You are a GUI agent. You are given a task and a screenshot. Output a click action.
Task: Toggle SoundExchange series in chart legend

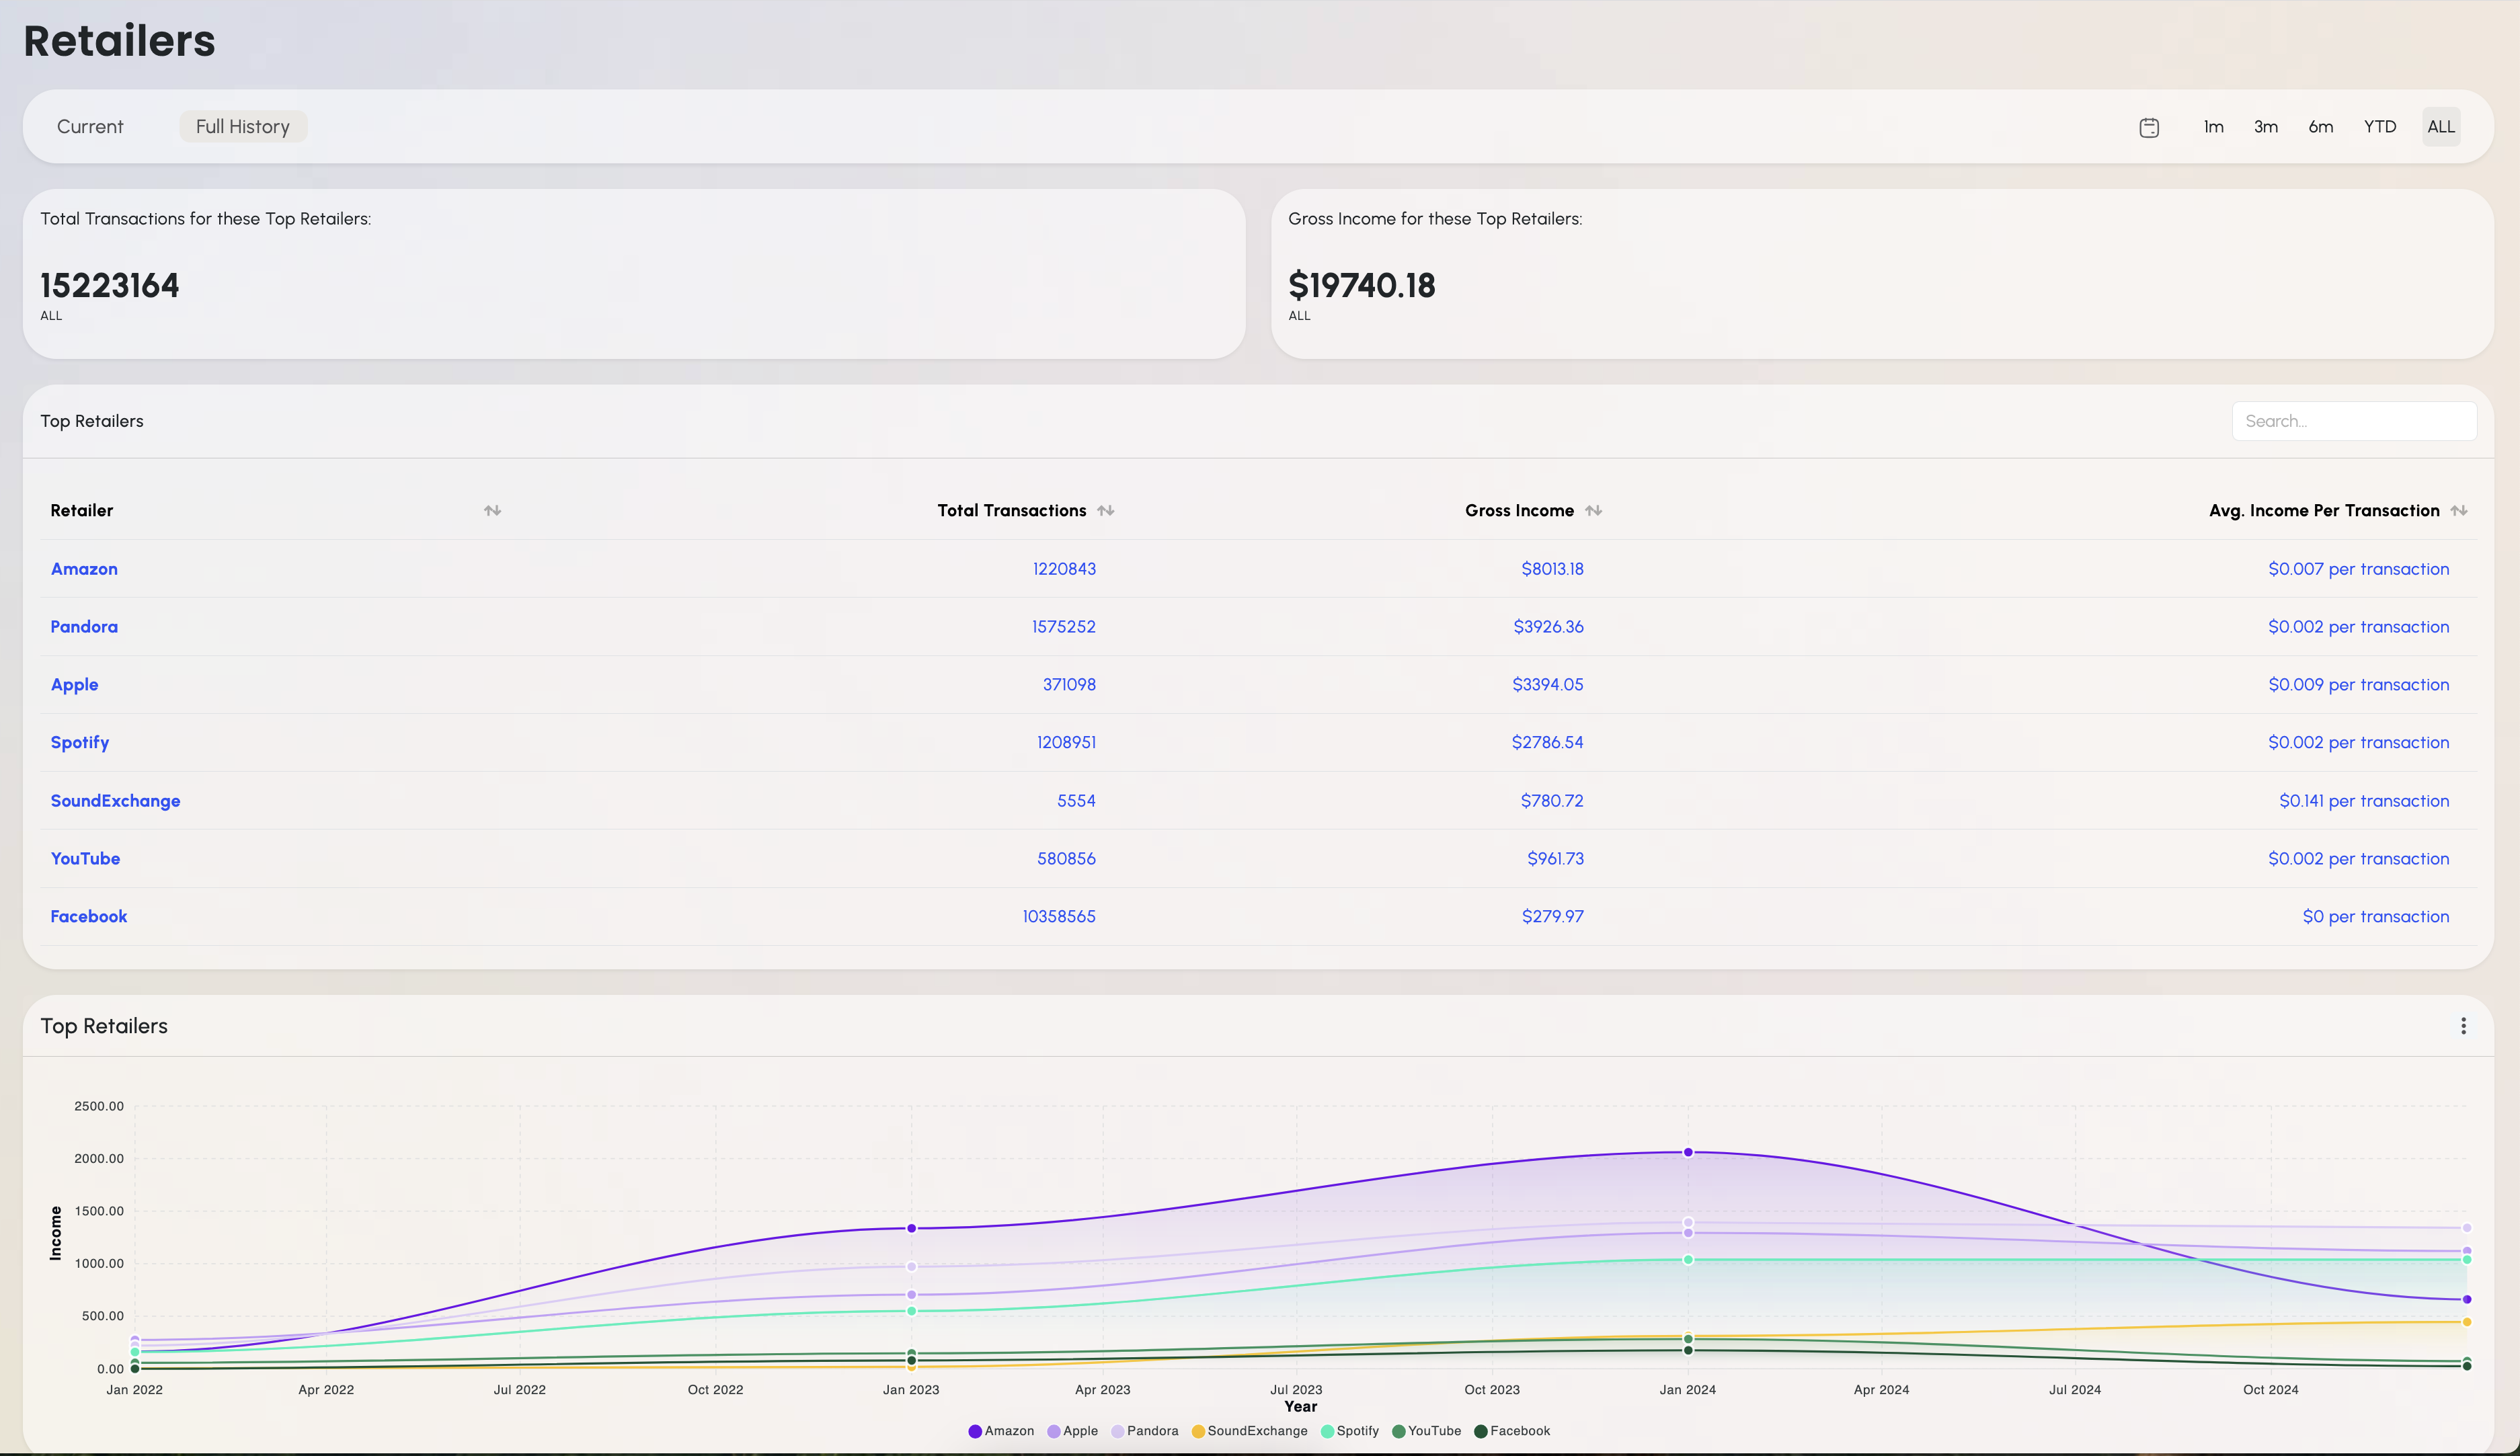pyautogui.click(x=1249, y=1431)
